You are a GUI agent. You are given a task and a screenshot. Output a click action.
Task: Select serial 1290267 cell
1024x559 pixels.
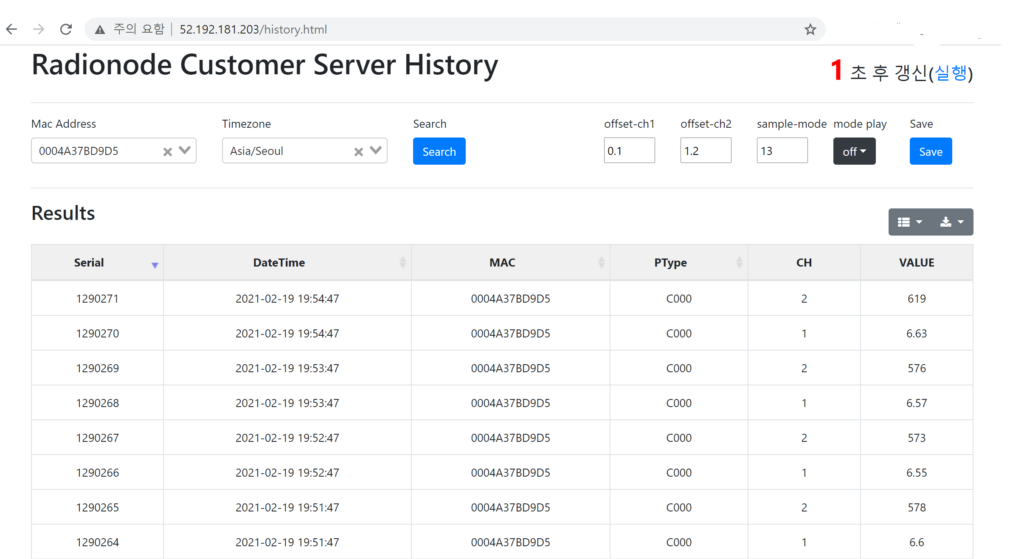pyautogui.click(x=97, y=438)
